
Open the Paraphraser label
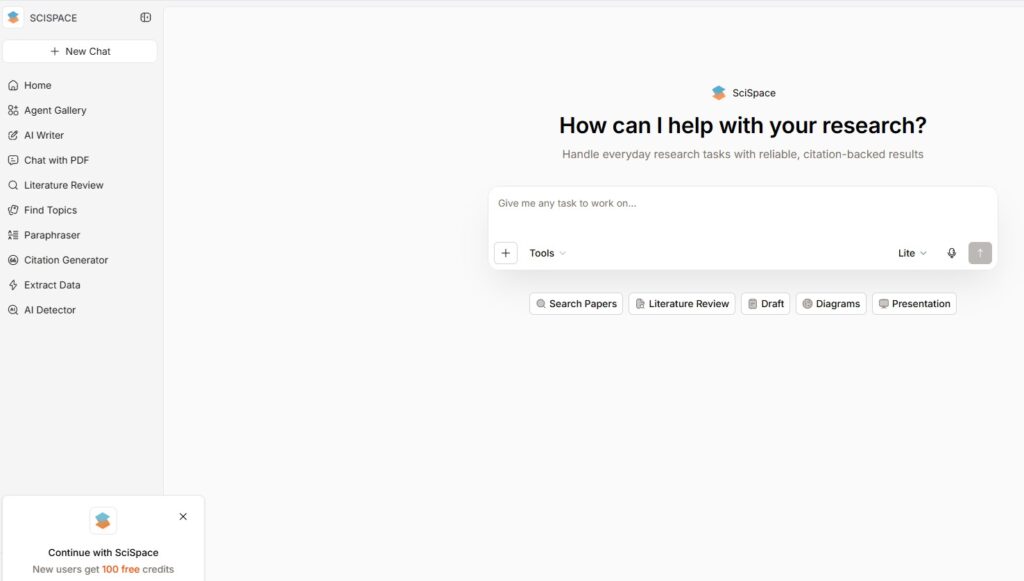52,235
